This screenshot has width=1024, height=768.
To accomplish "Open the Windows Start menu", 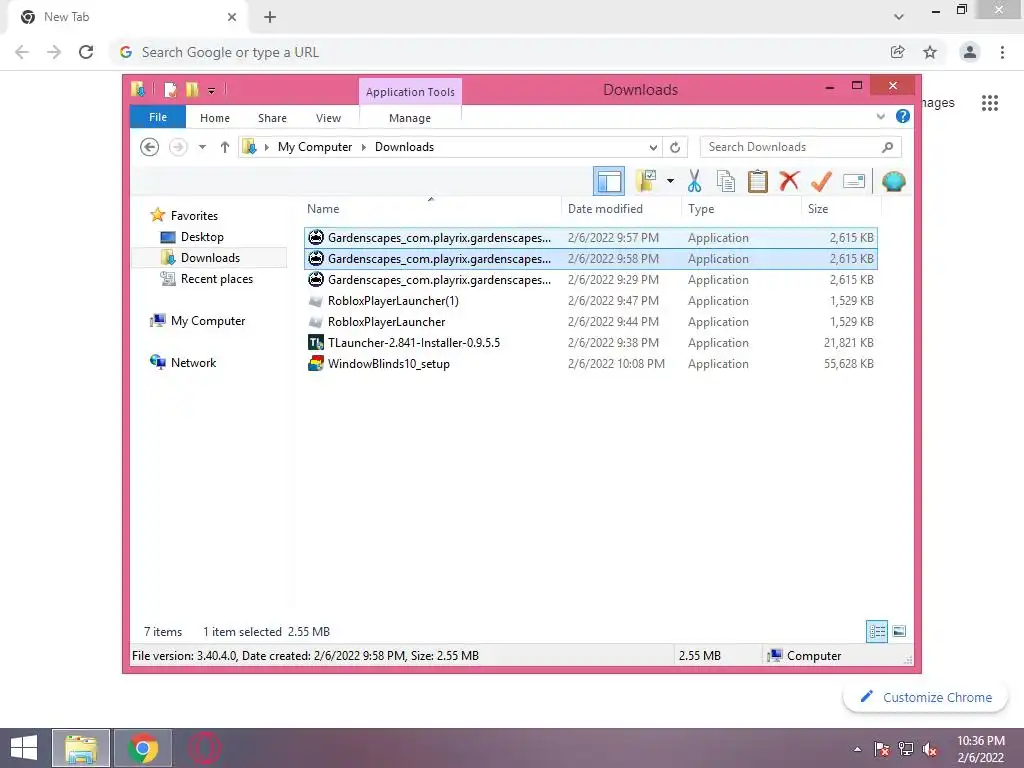I will point(24,748).
